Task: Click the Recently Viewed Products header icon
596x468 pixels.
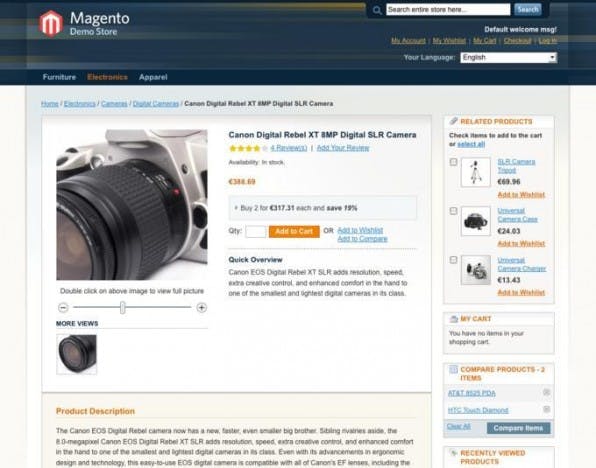Action: 453,453
